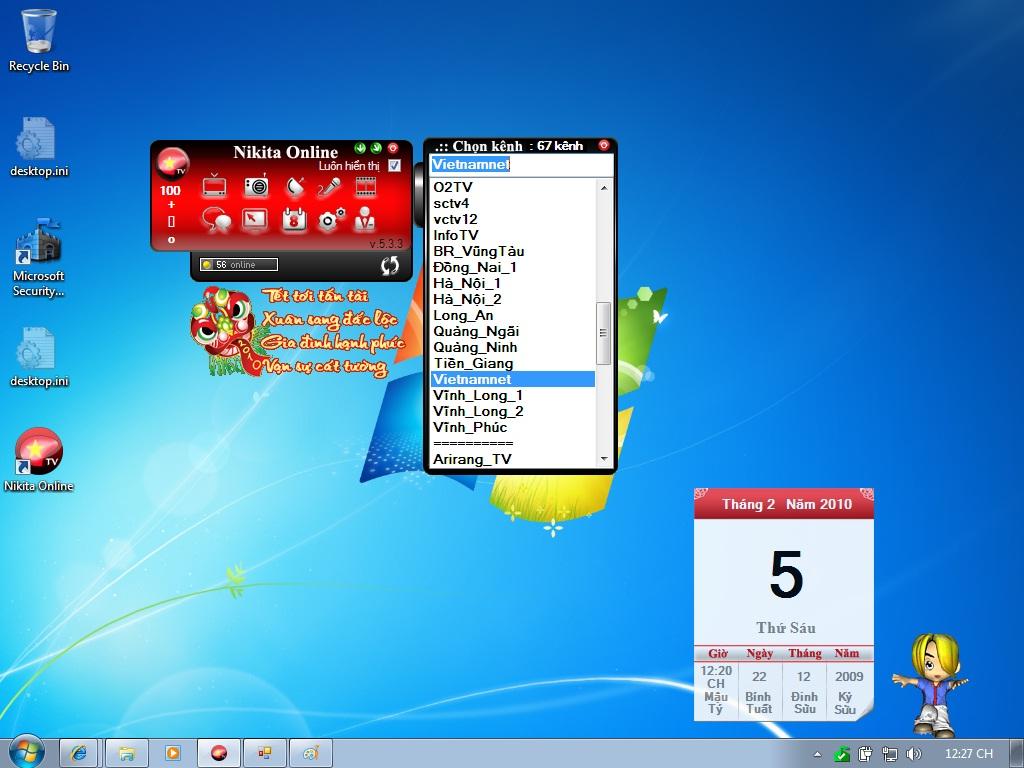1024x768 pixels.
Task: Open the radio icon in Nikita Online
Action: pos(257,187)
